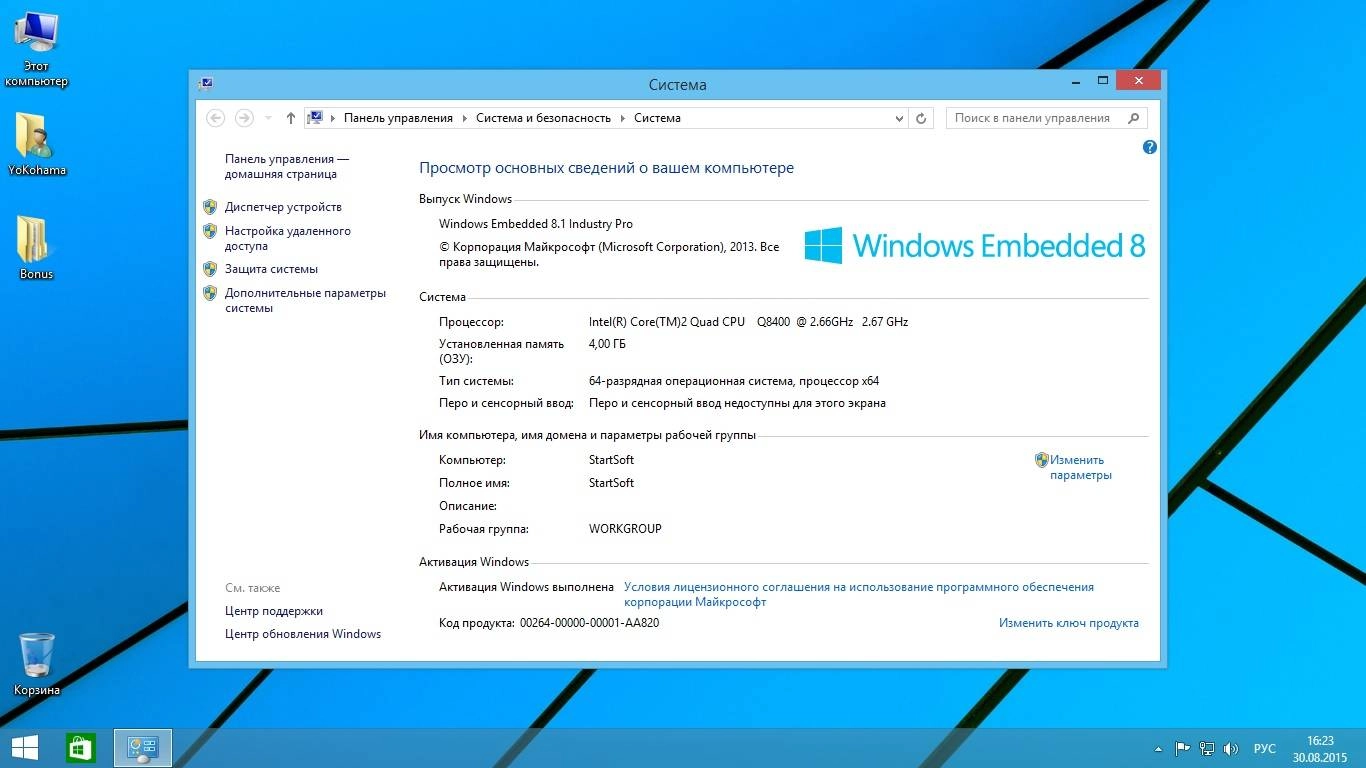
Task: Refresh the address bar view
Action: (922, 118)
